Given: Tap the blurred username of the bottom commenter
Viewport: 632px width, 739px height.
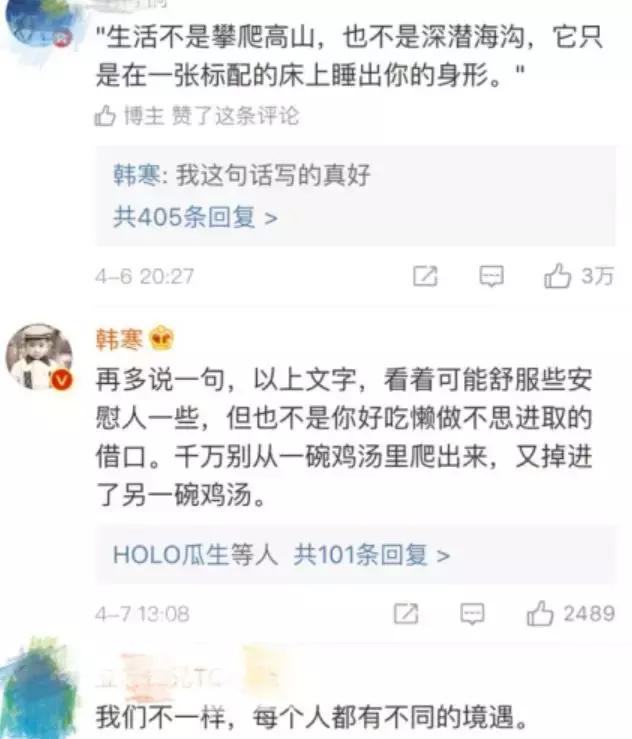Looking at the screenshot, I should click(x=186, y=675).
